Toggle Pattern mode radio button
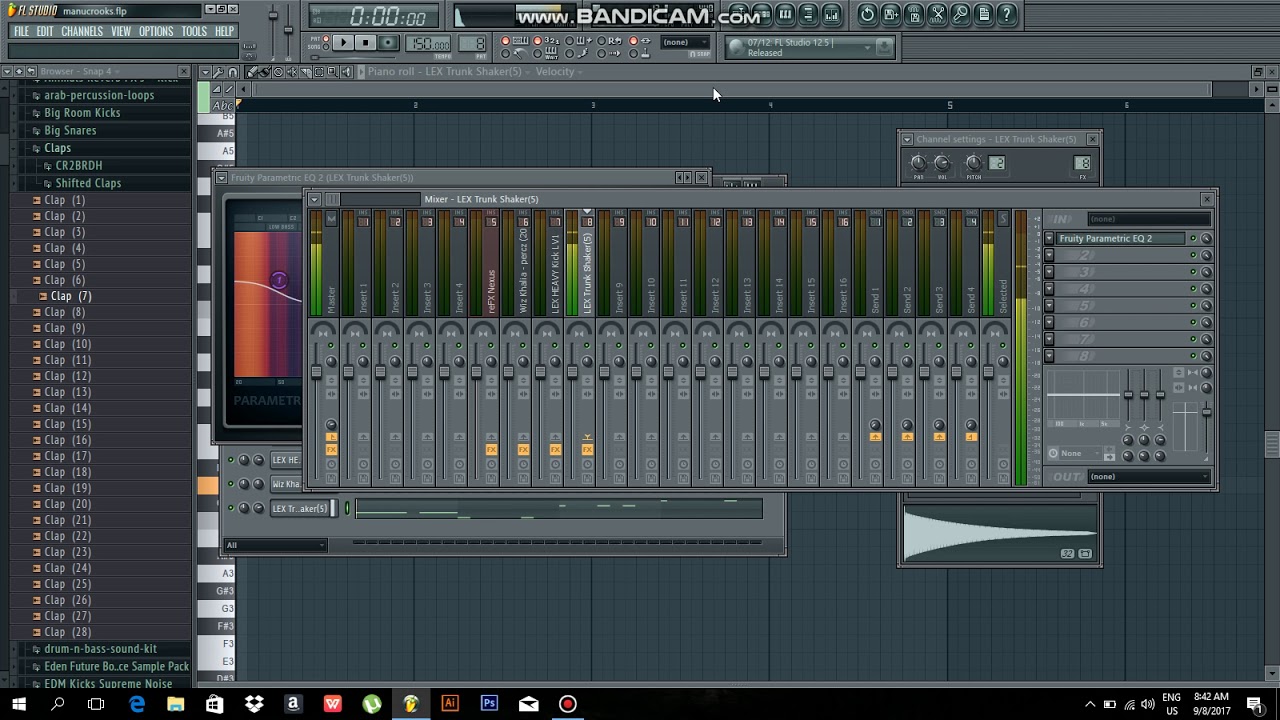 click(328, 39)
